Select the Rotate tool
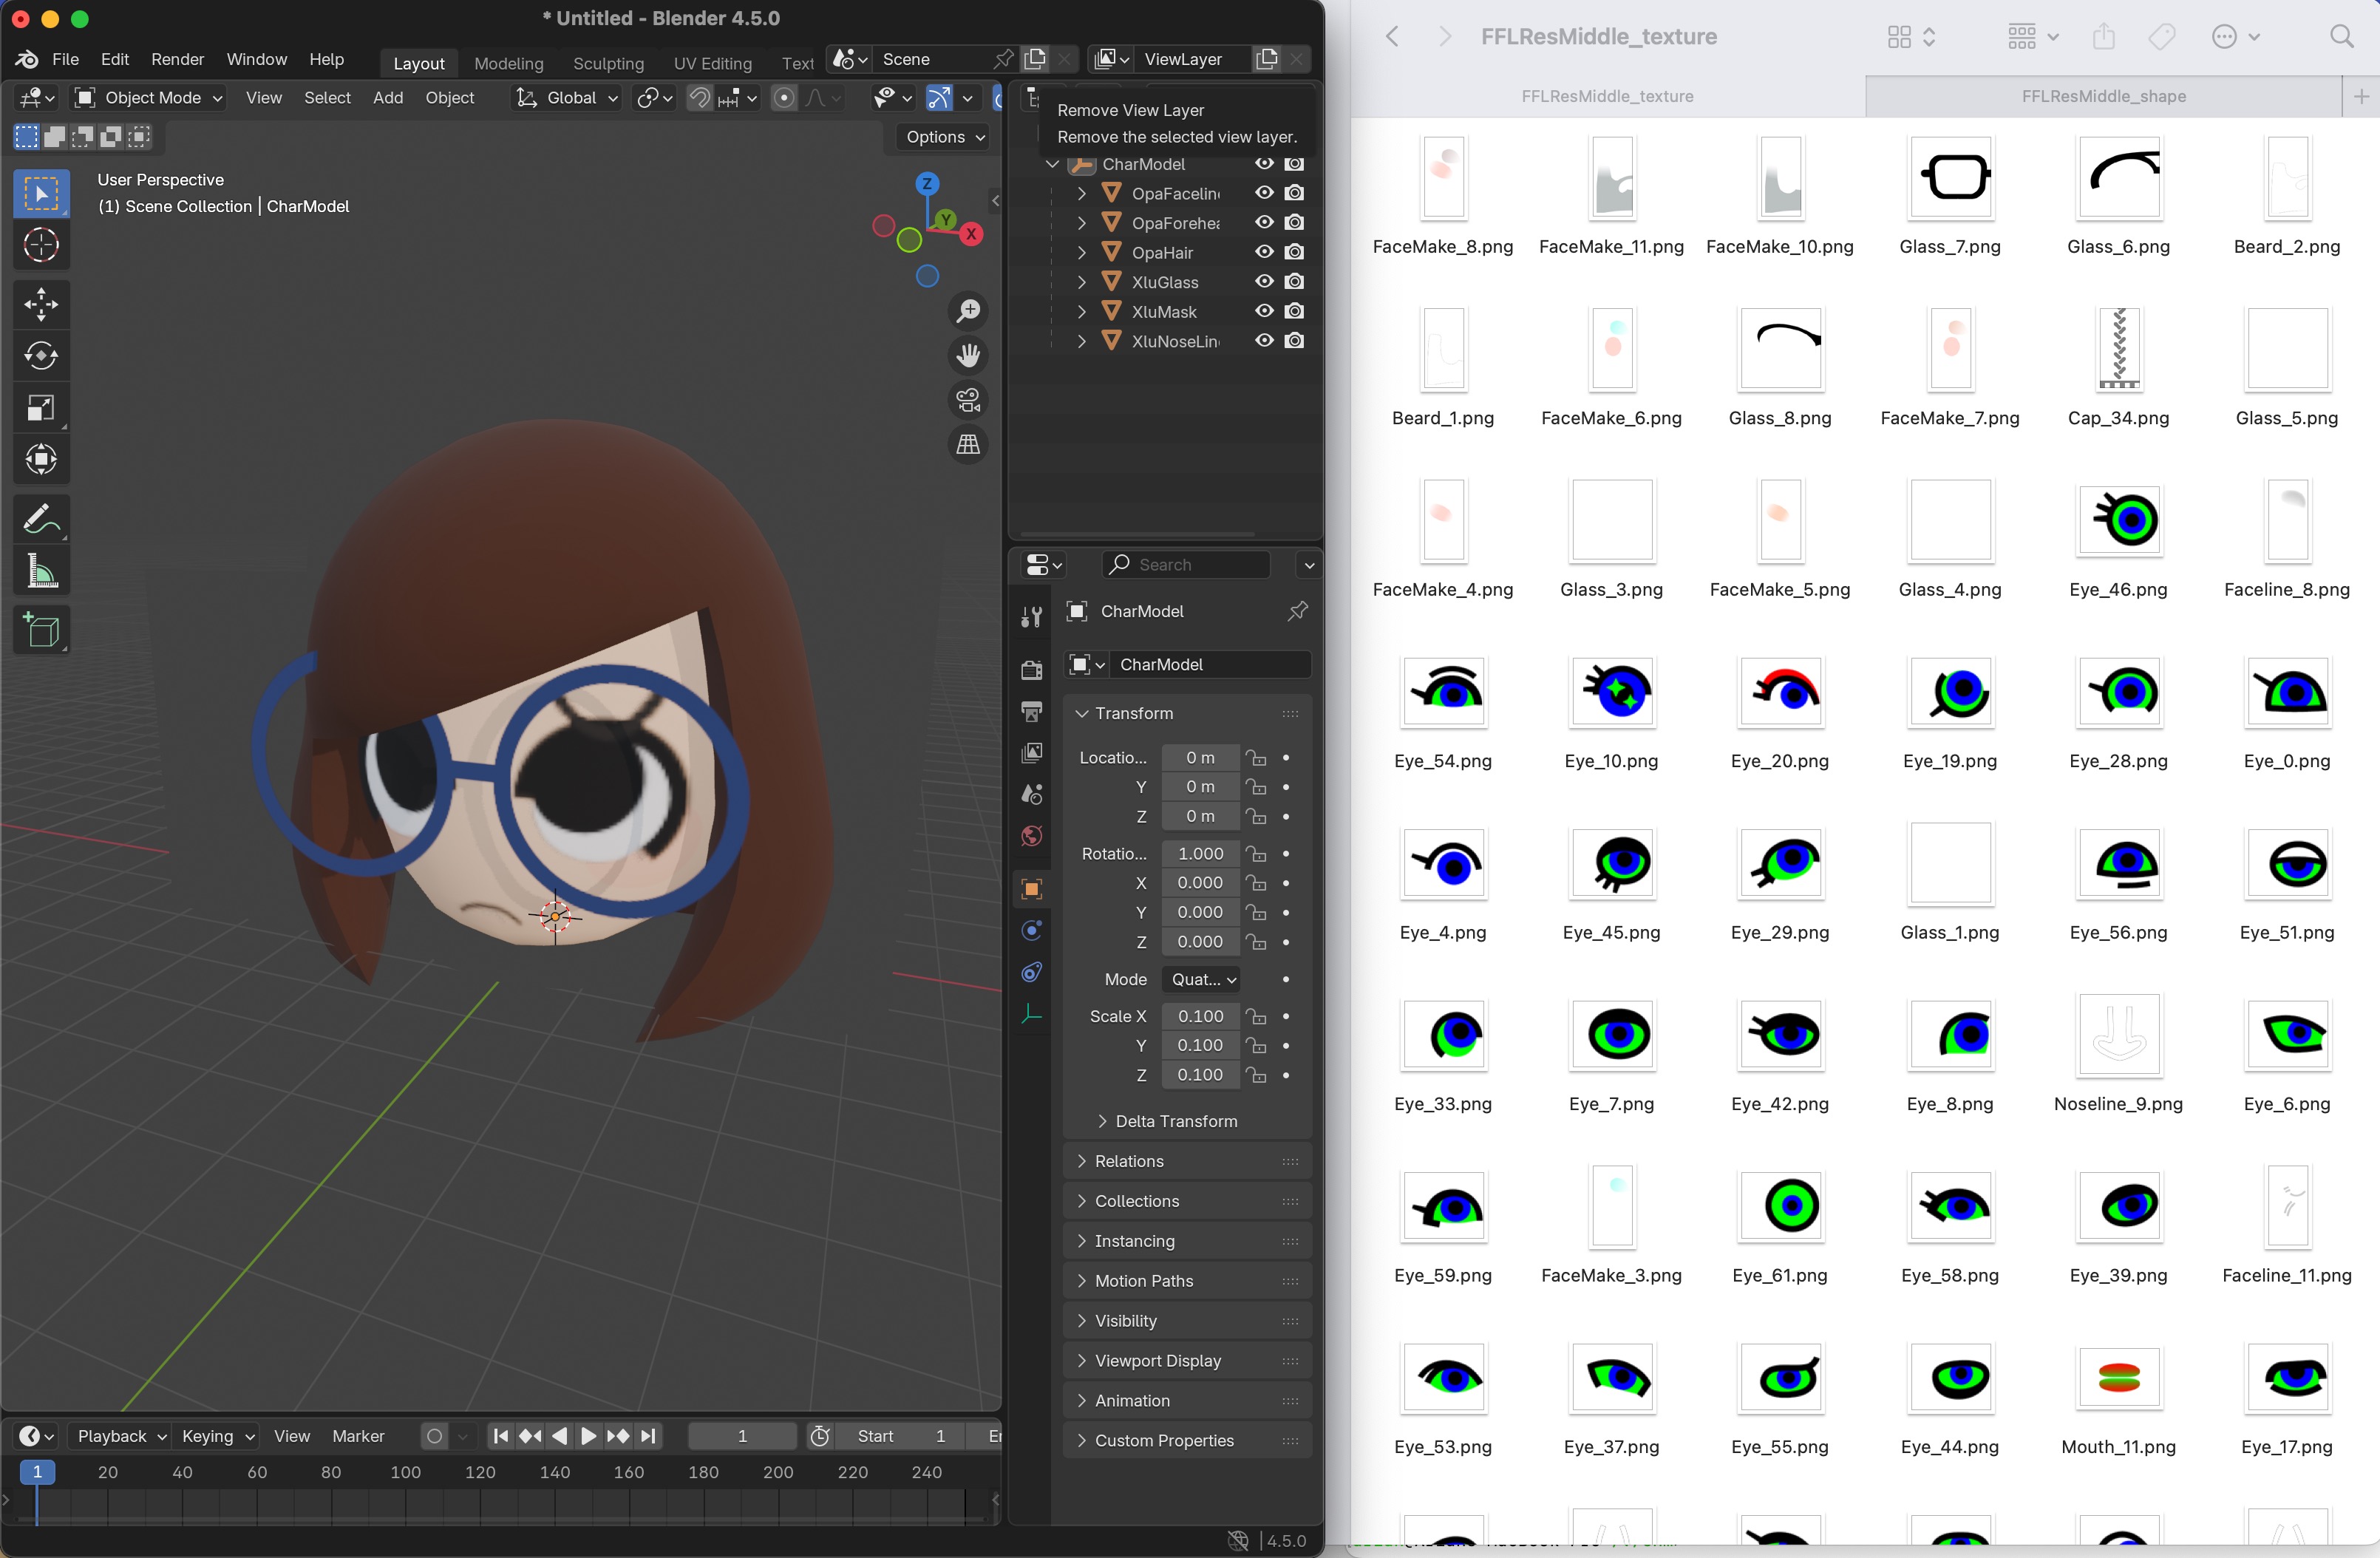This screenshot has width=2380, height=1558. [x=41, y=356]
